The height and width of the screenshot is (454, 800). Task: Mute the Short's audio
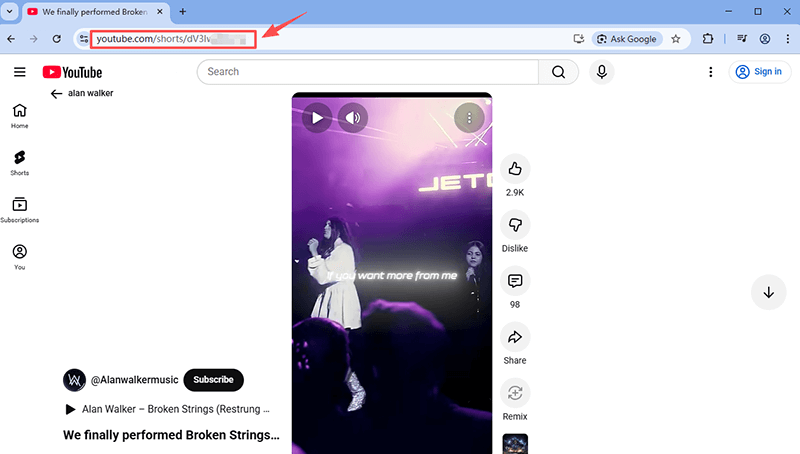pyautogui.click(x=353, y=118)
